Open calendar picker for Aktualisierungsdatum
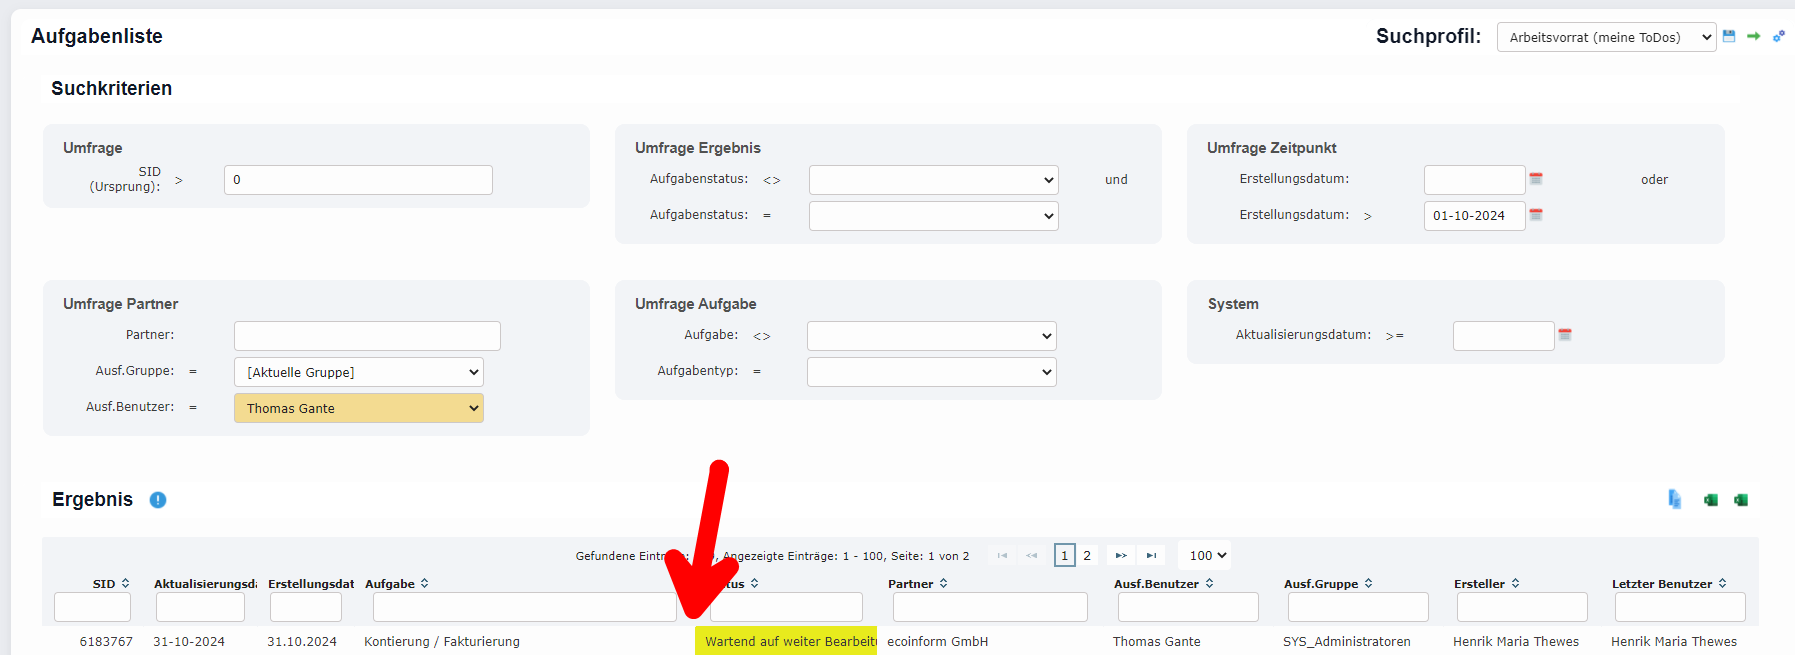 click(x=1565, y=335)
